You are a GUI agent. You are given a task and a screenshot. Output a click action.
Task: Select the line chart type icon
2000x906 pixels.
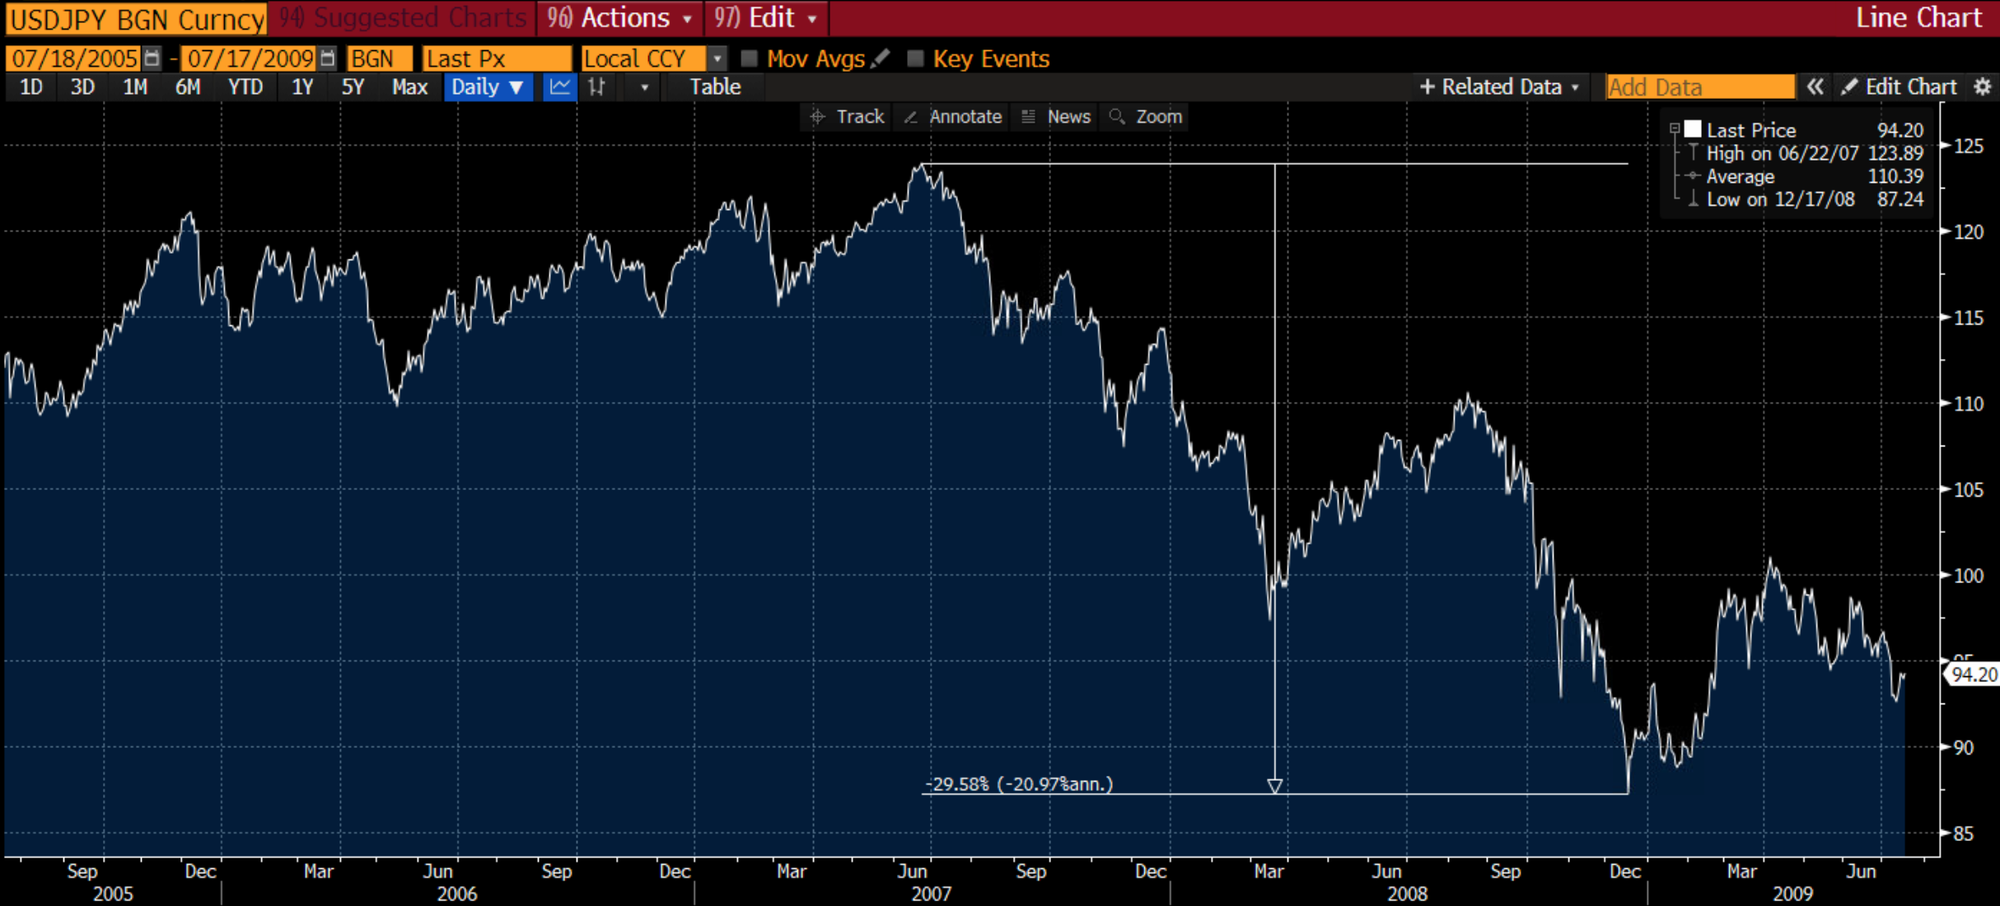tap(560, 87)
